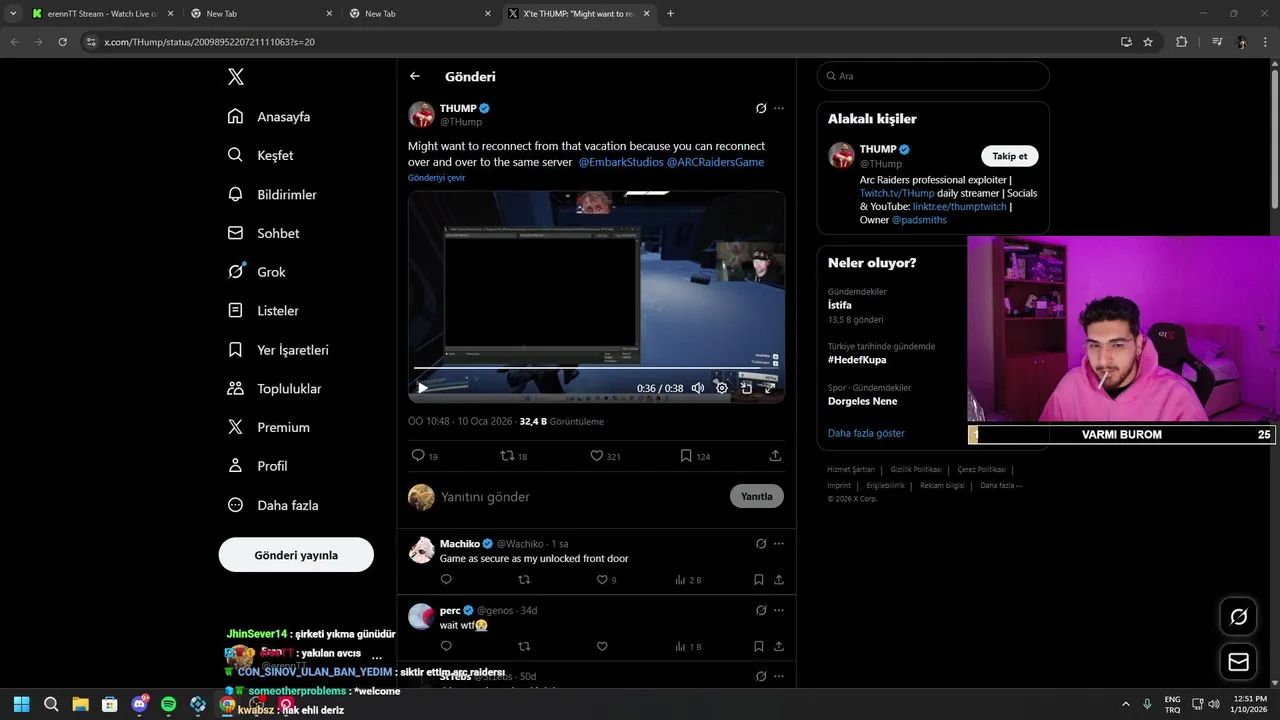Go to Profil in the sidebar

pyautogui.click(x=257, y=466)
